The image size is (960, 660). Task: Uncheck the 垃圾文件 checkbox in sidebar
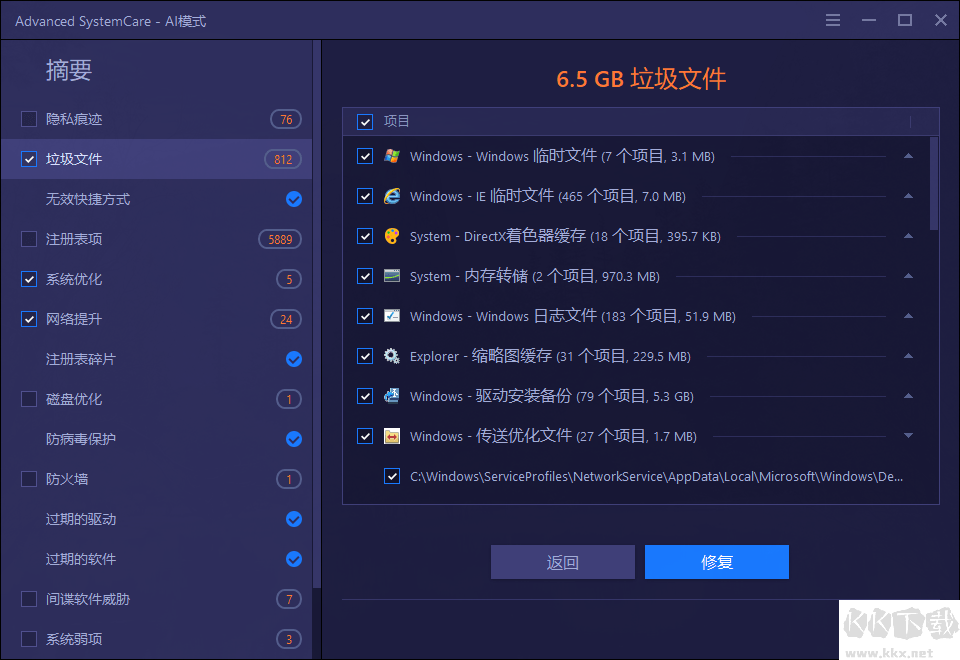coord(29,159)
